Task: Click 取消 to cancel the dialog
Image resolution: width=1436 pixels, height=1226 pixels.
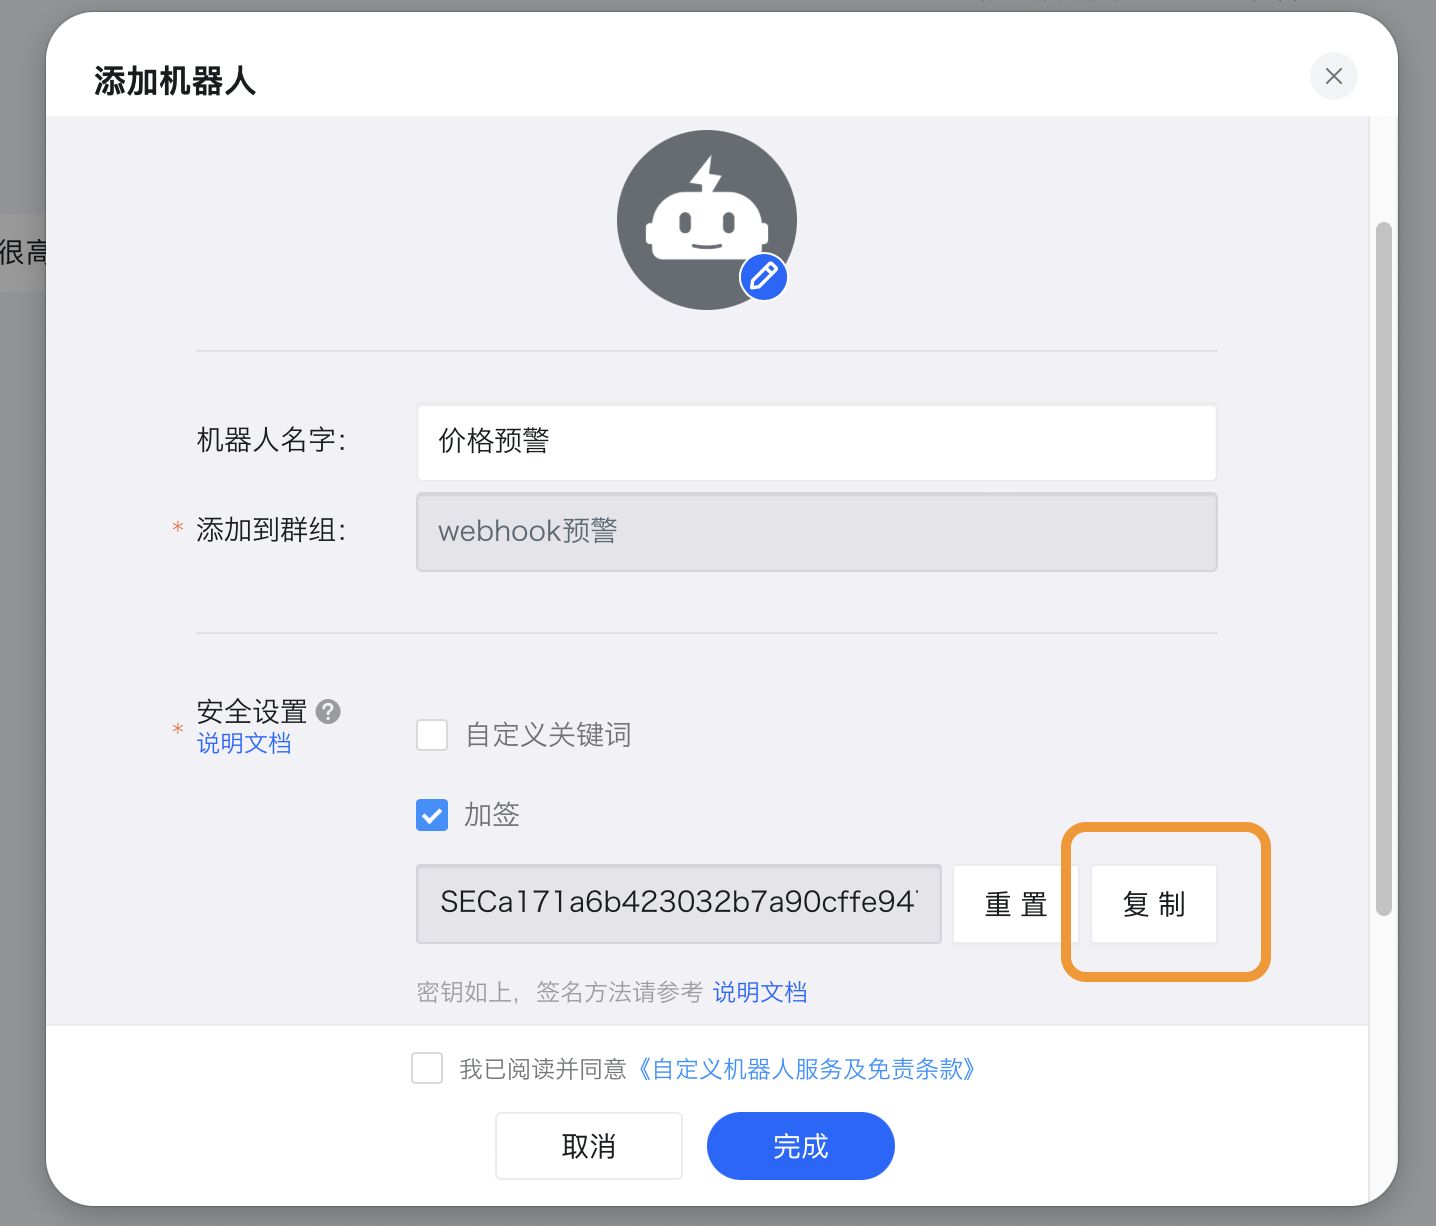Action: (588, 1146)
